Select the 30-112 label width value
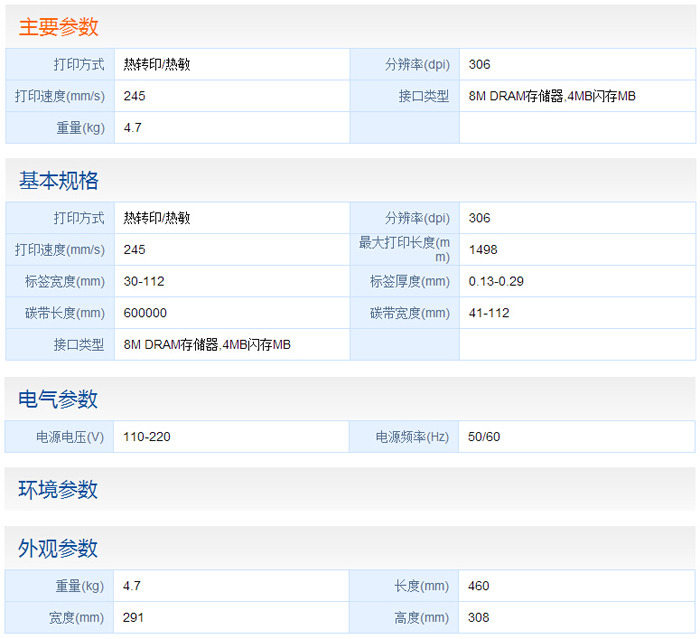The width and height of the screenshot is (700, 639). tap(144, 281)
